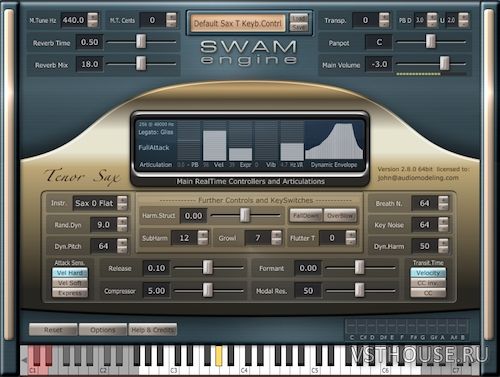Click the Rand.Dyn stepper arrows
This screenshot has height=377, width=500.
click(x=122, y=225)
